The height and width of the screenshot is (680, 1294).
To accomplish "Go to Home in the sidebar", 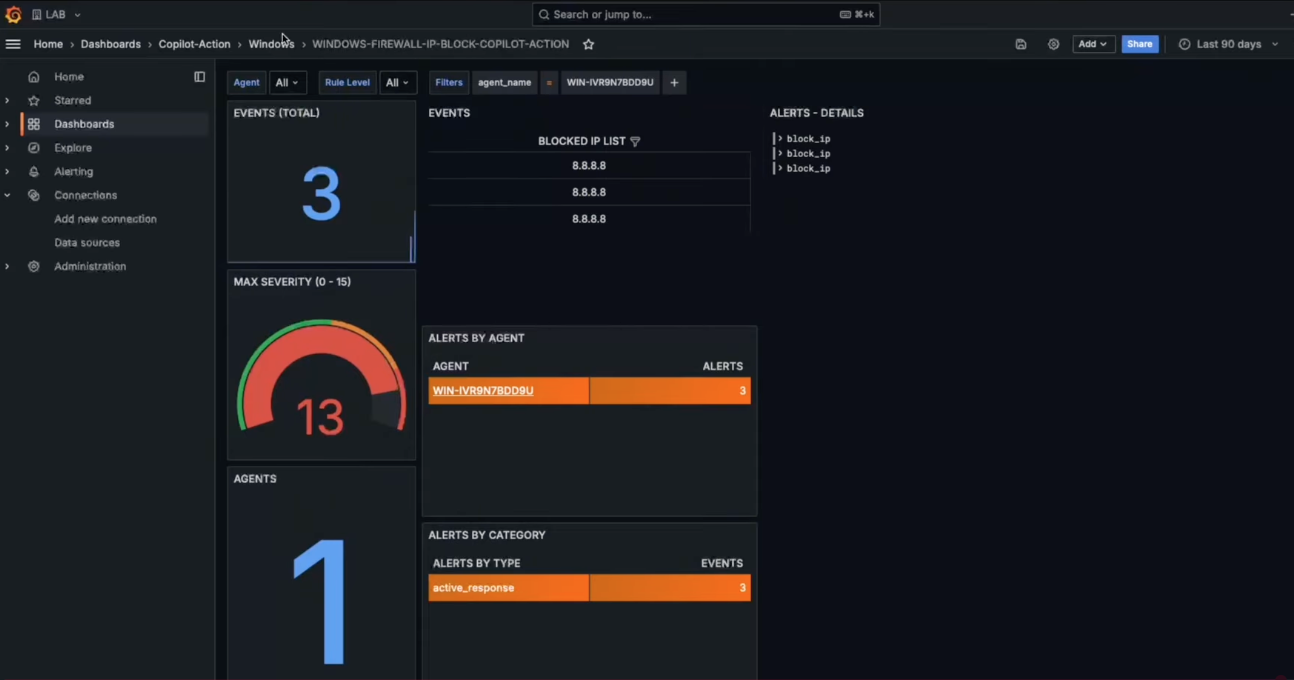I will point(69,77).
